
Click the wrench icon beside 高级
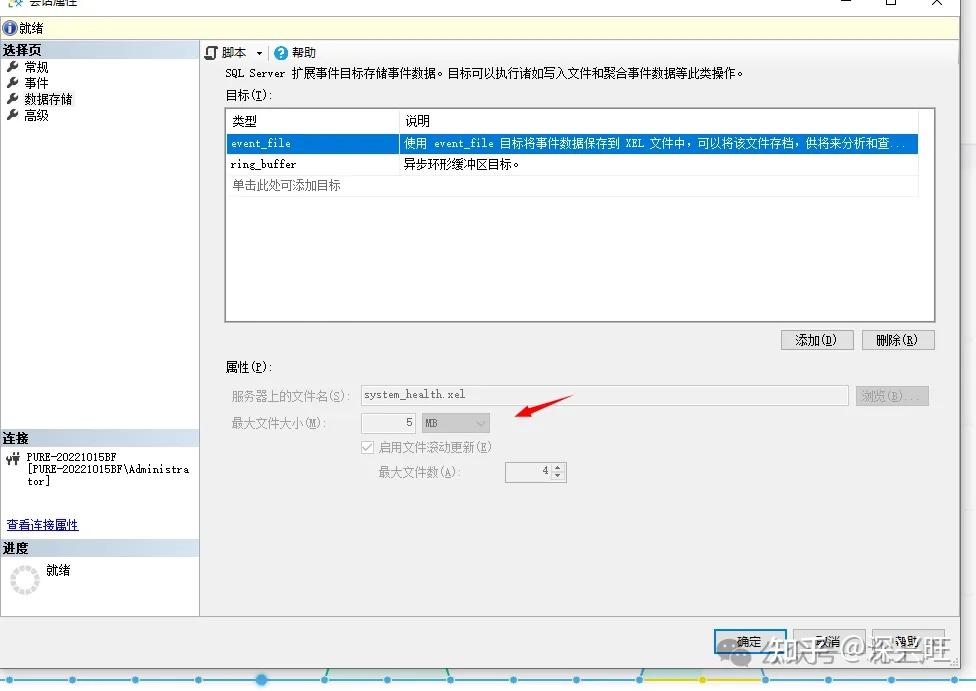click(12, 115)
